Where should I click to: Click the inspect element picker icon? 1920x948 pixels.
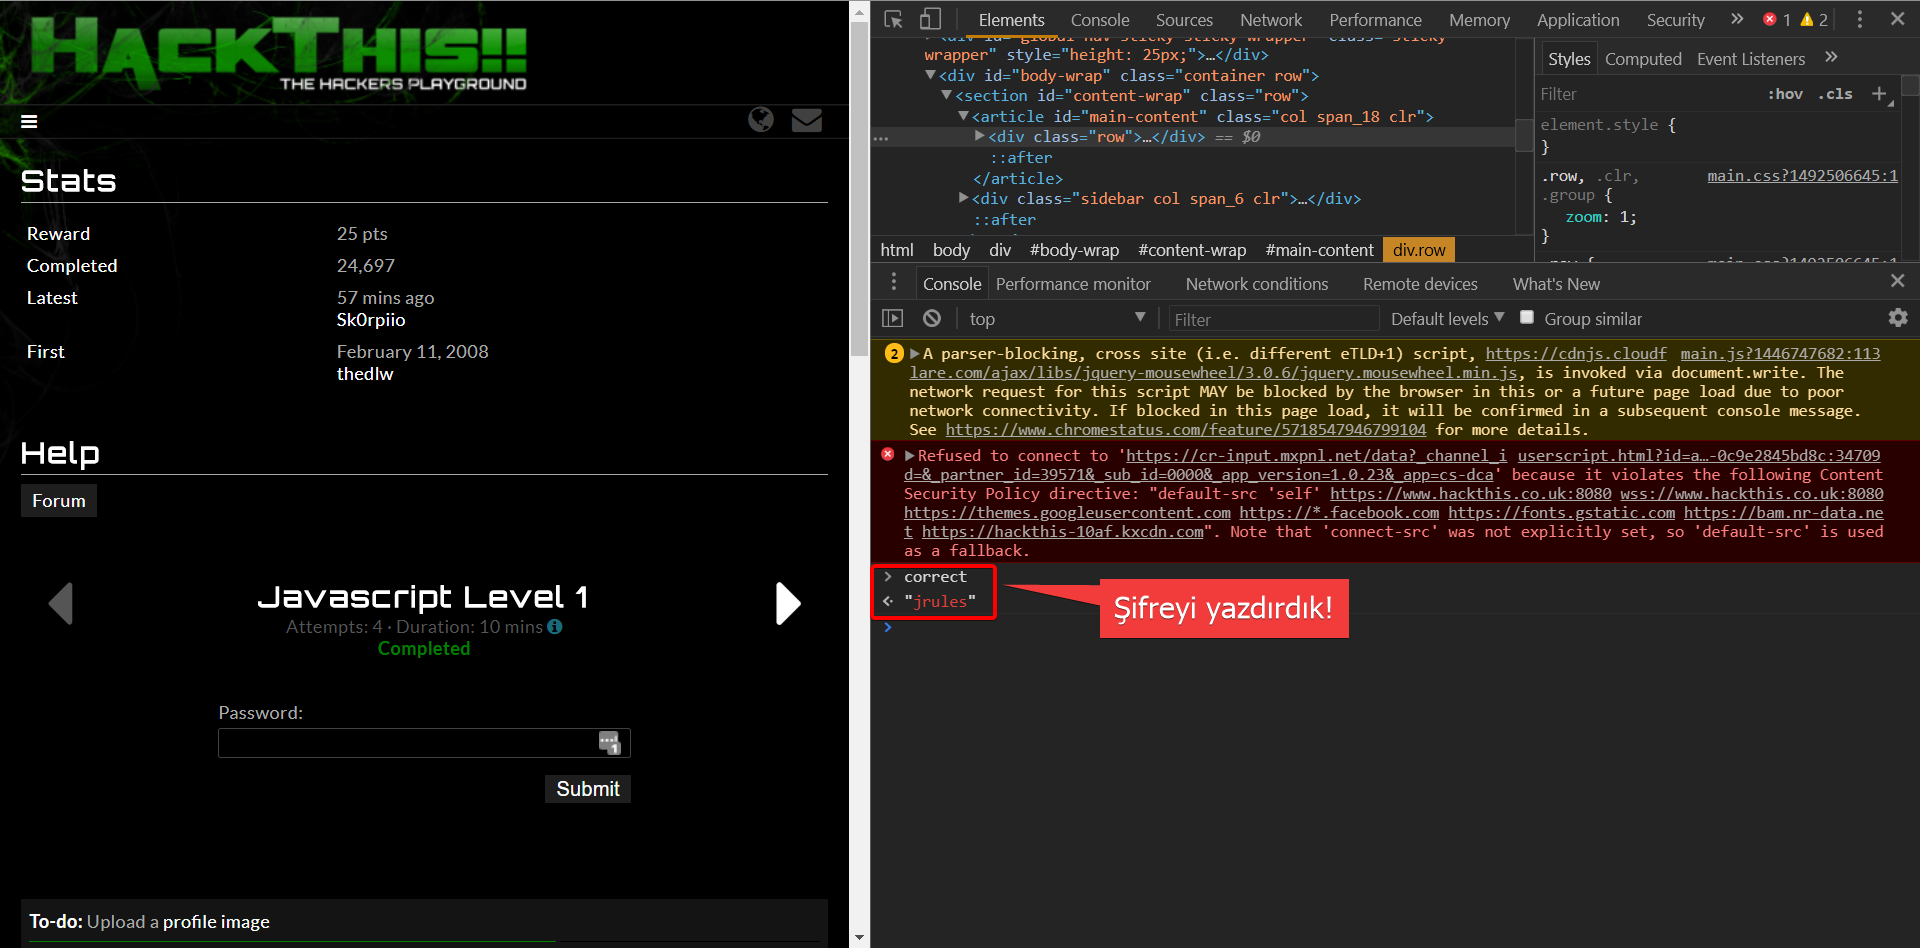[x=893, y=19]
